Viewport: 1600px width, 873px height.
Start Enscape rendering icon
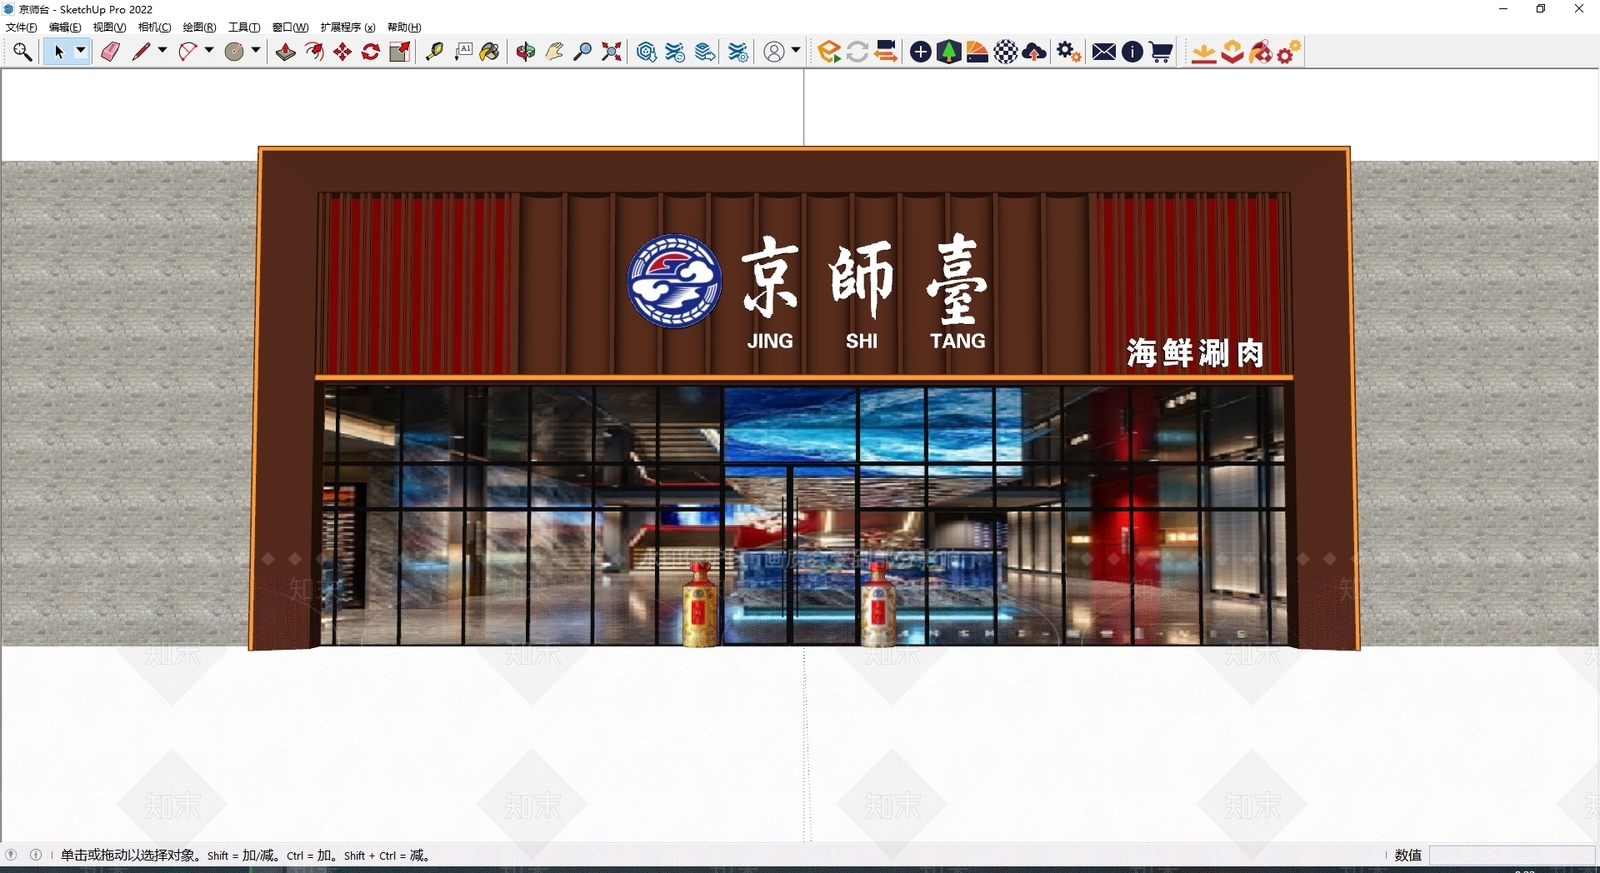pos(829,52)
